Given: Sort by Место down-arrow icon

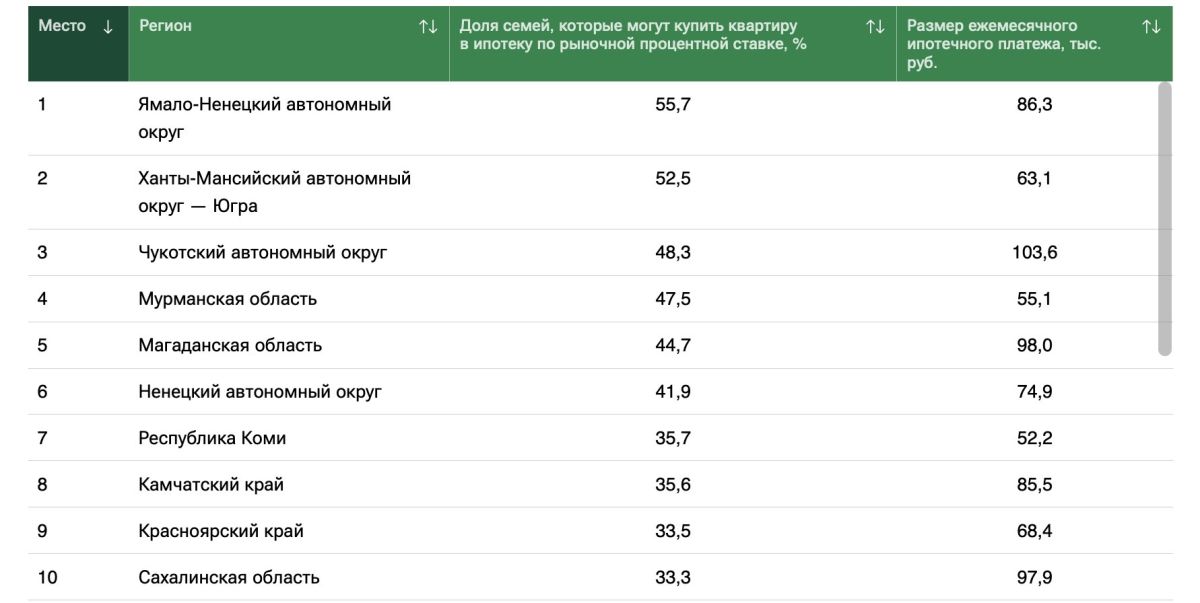Looking at the screenshot, I should tap(108, 27).
